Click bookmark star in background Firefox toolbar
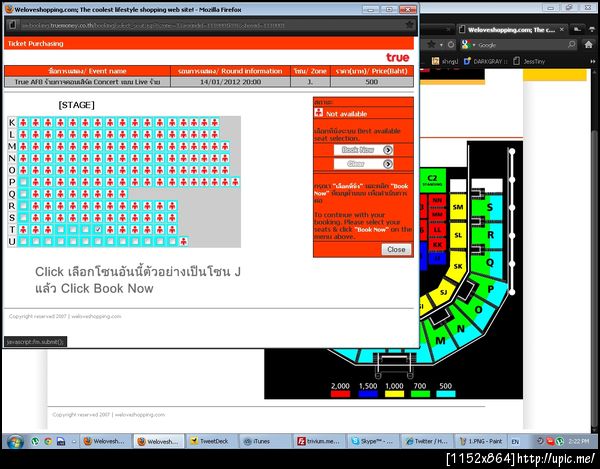The width and height of the screenshot is (600, 469). click(x=432, y=44)
